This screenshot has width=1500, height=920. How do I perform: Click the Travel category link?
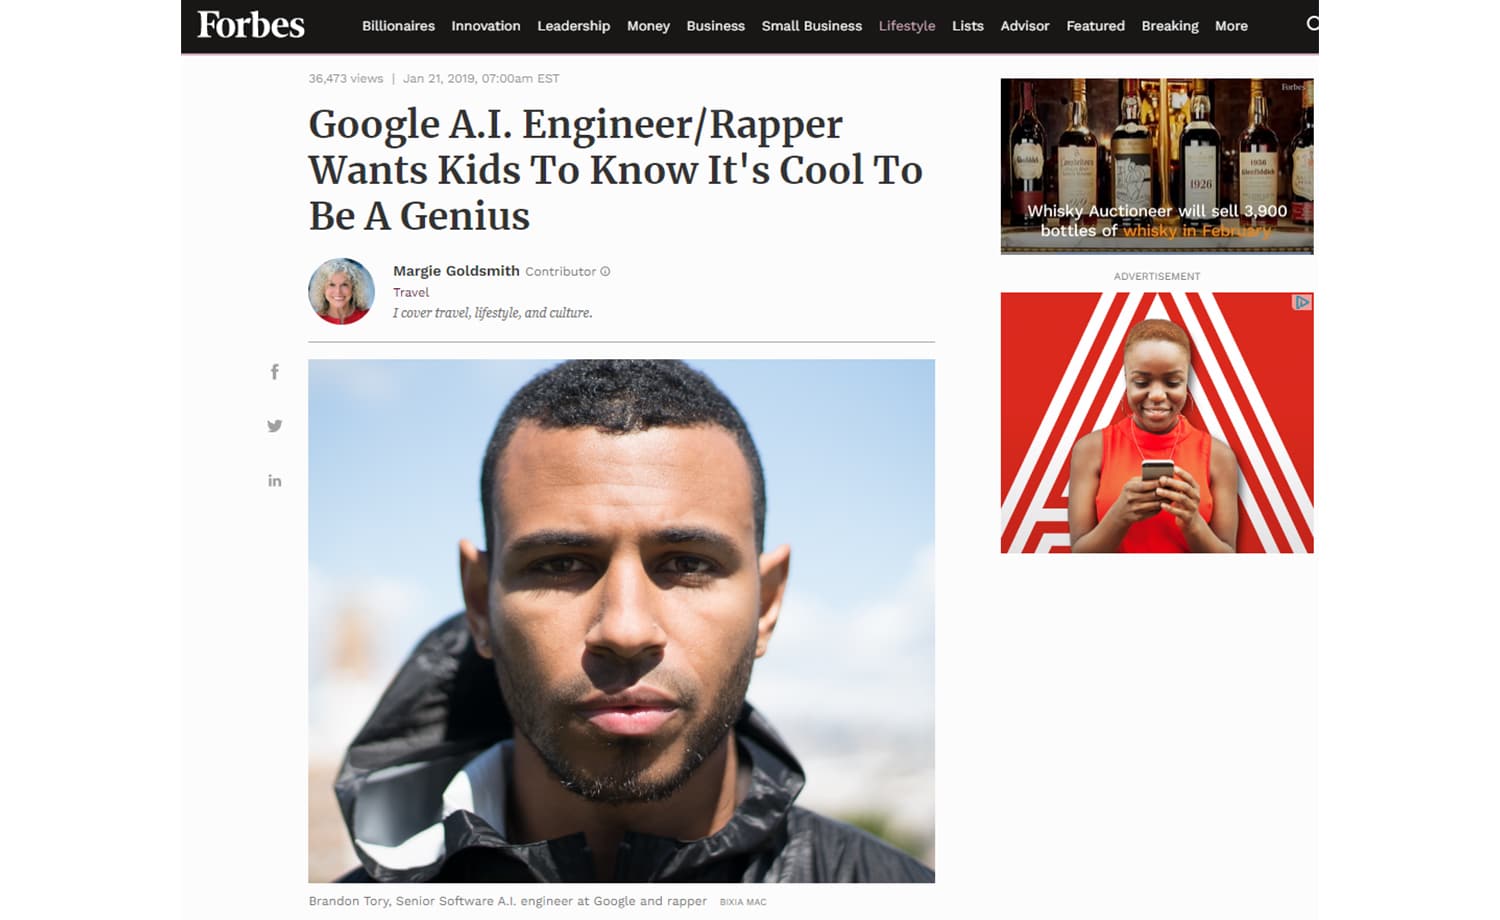pyautogui.click(x=411, y=292)
